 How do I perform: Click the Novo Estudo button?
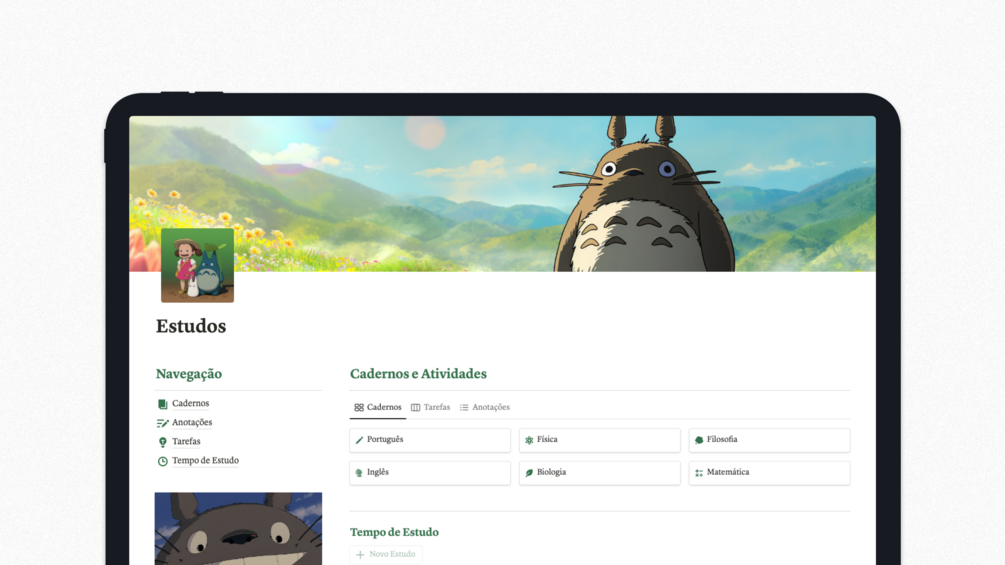[x=386, y=555]
